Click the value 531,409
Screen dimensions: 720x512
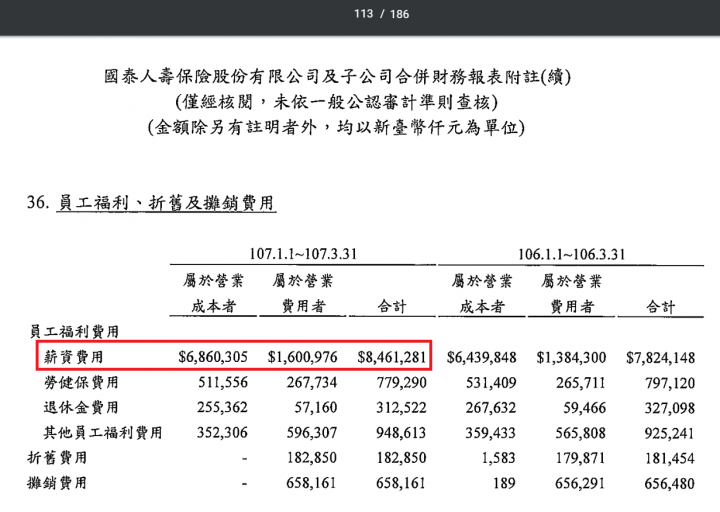tap(491, 383)
